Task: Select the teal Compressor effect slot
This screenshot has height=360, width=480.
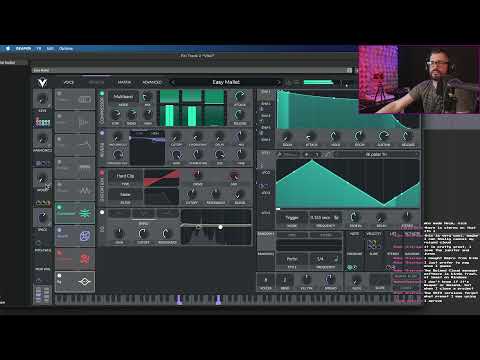Action: pos(75,213)
